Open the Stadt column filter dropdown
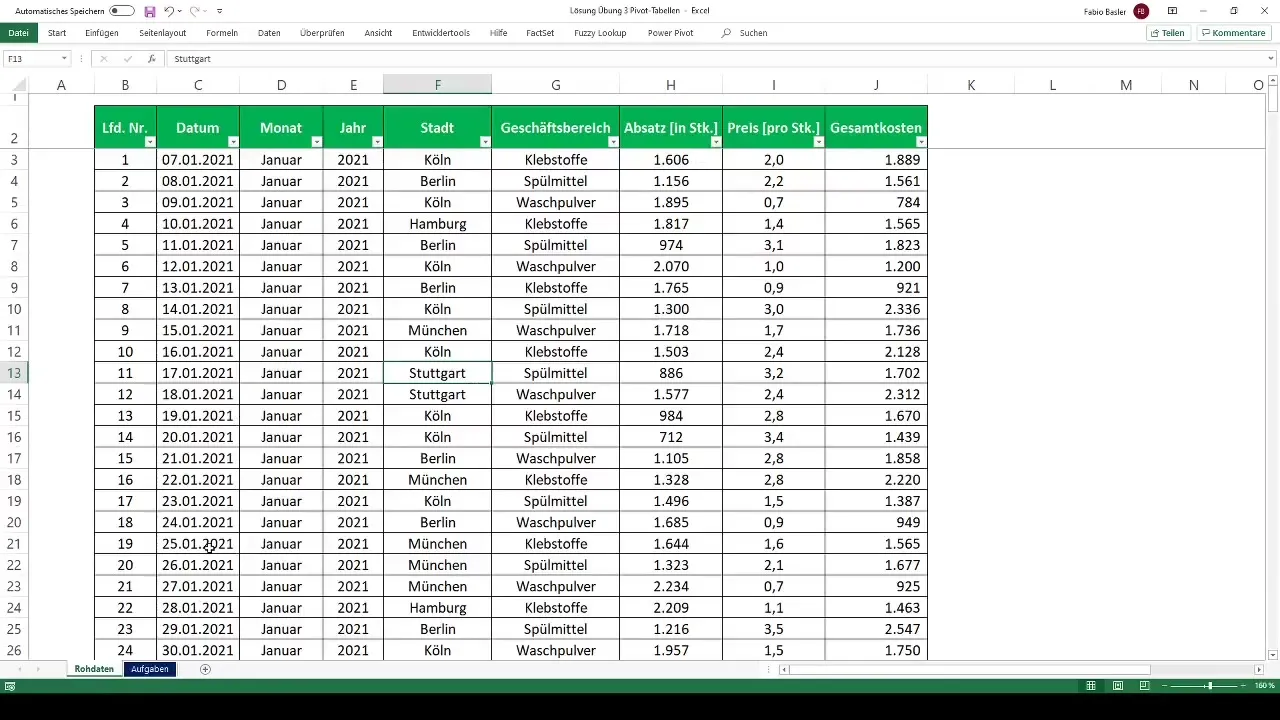Screen dimensions: 1280x720 point(485,142)
